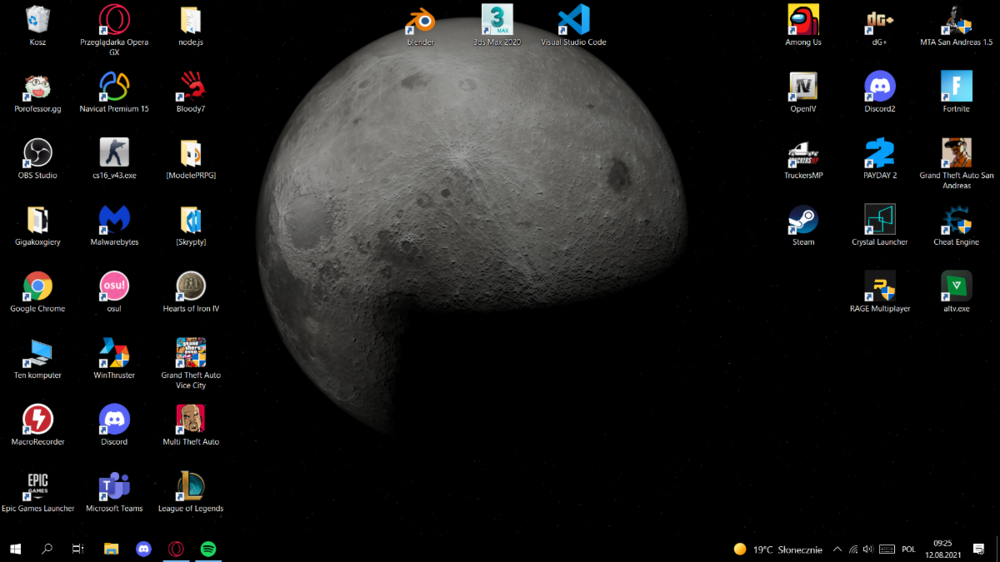Screen dimensions: 1000x562
Task: Launch Przeglądarka Opera GX desktop shortcut
Action: point(114,30)
